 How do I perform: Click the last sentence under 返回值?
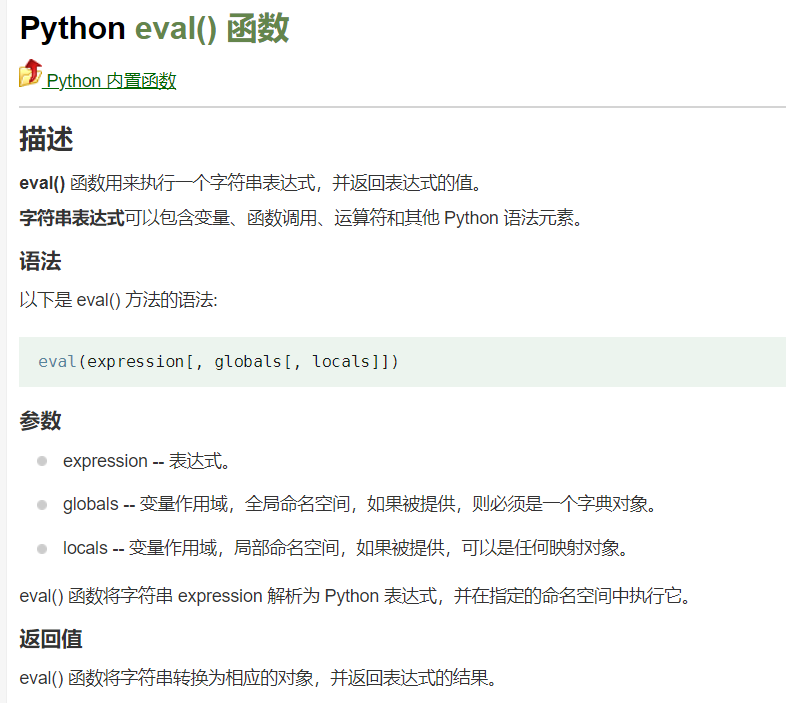tap(257, 678)
